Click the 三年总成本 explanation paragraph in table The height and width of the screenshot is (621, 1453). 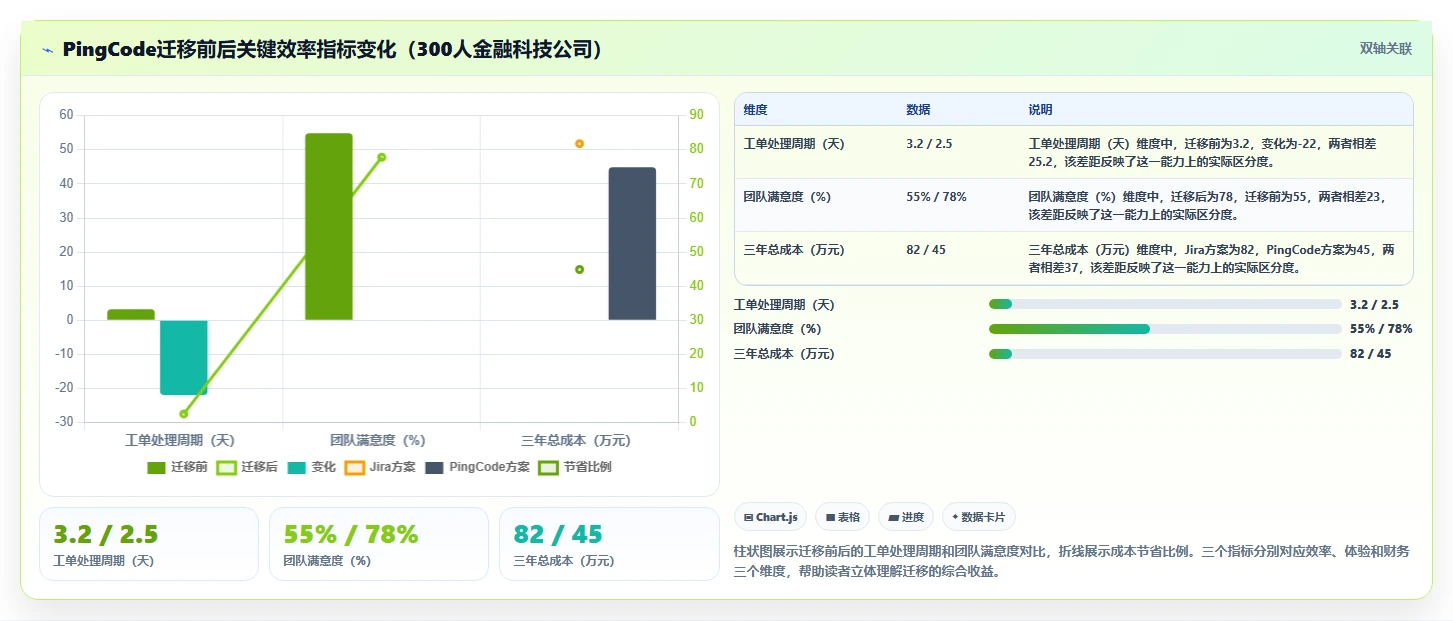(1212, 259)
